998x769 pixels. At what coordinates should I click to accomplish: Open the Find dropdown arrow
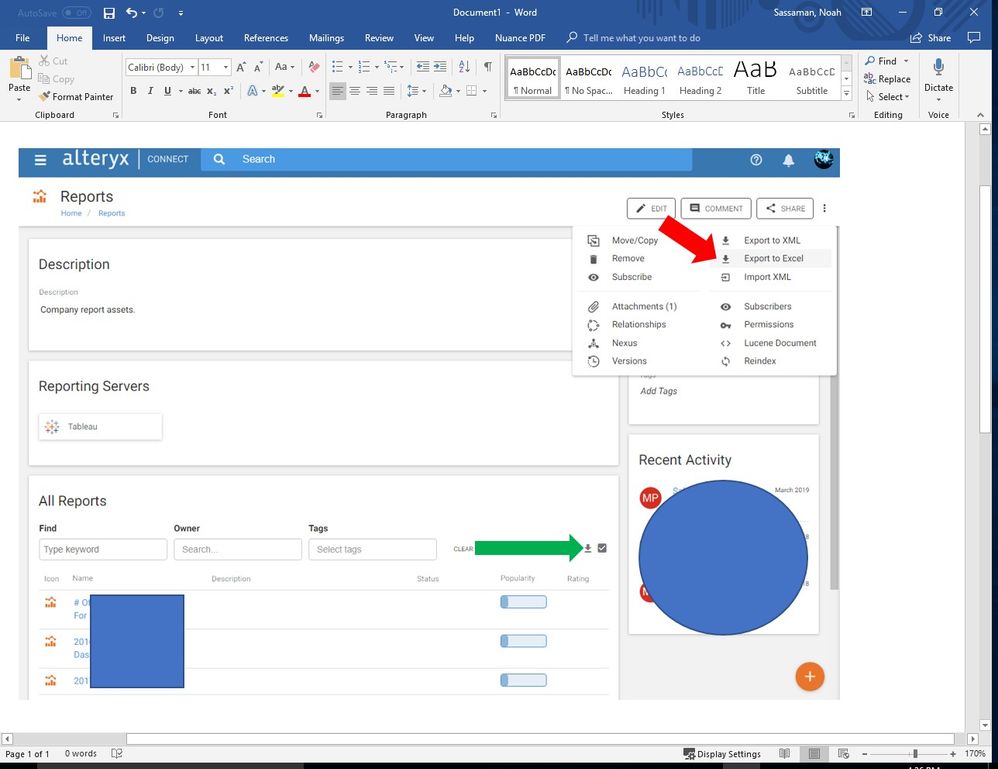coord(906,61)
